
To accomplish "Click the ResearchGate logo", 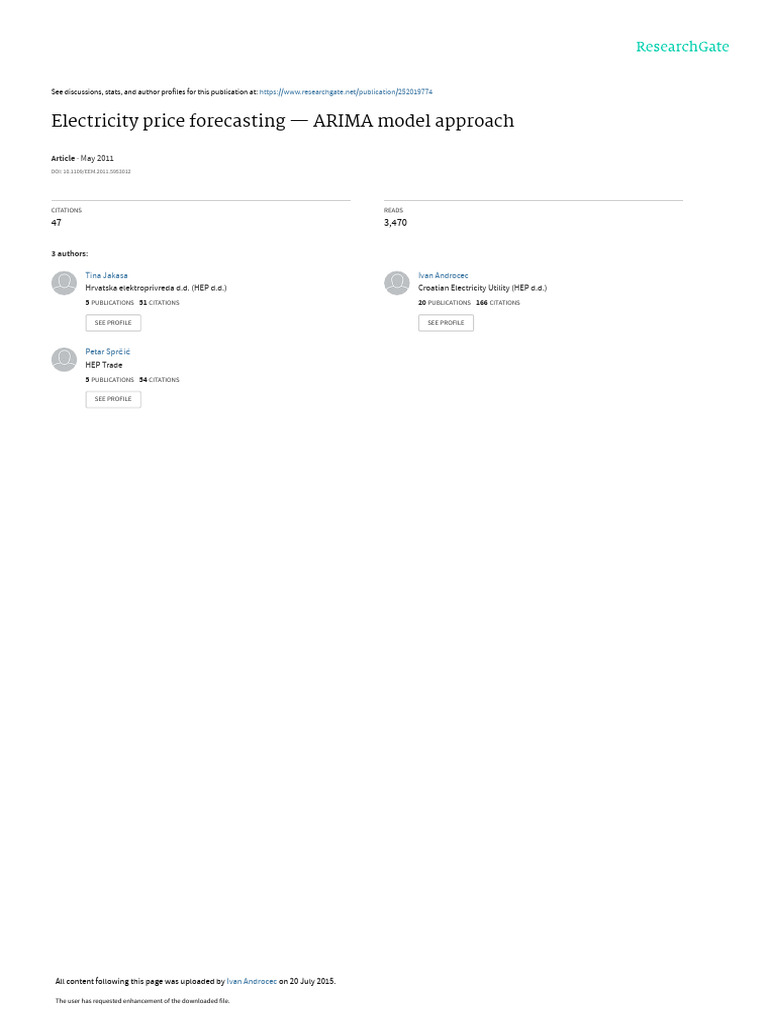I will (682, 47).
